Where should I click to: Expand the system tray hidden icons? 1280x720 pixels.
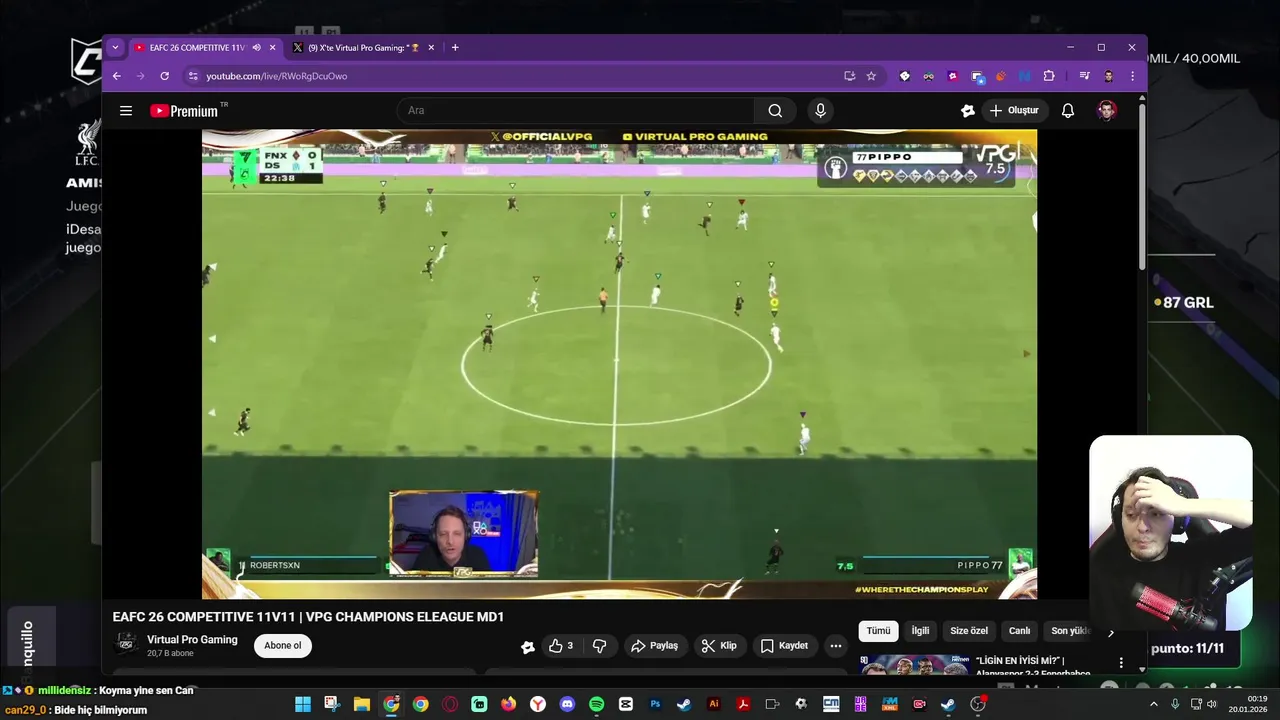pos(1154,704)
